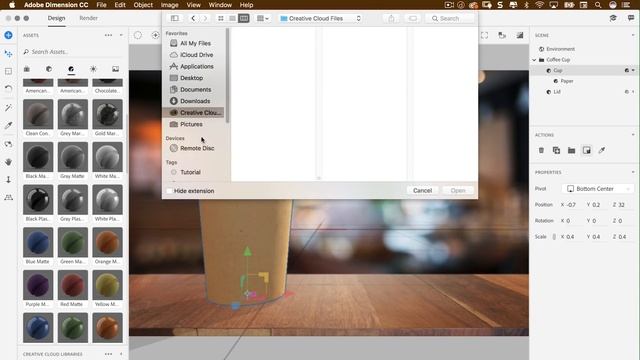Screen dimensions: 640x360
Task: Select the Black Plastic material thumbnail
Action: coord(38,200)
